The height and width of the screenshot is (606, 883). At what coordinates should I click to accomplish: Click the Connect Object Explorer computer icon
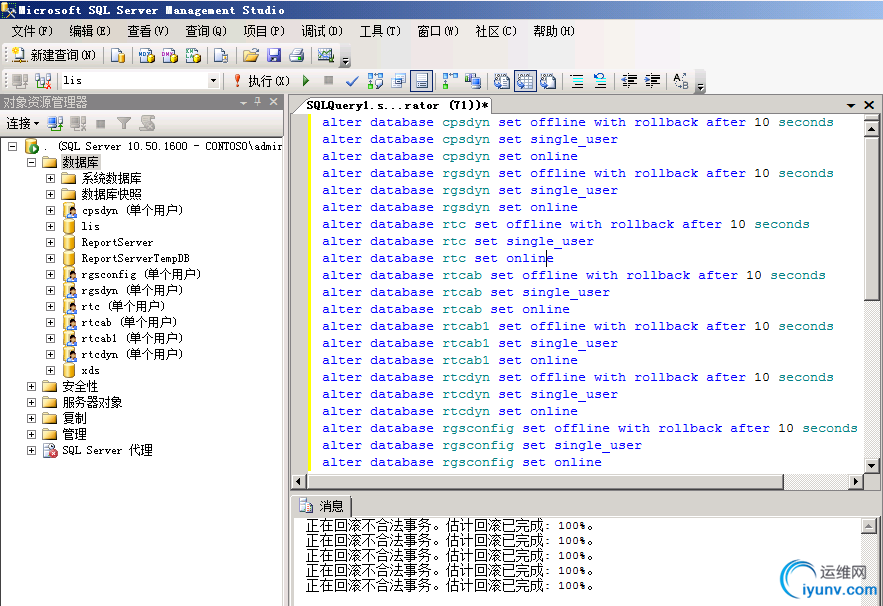pos(55,123)
